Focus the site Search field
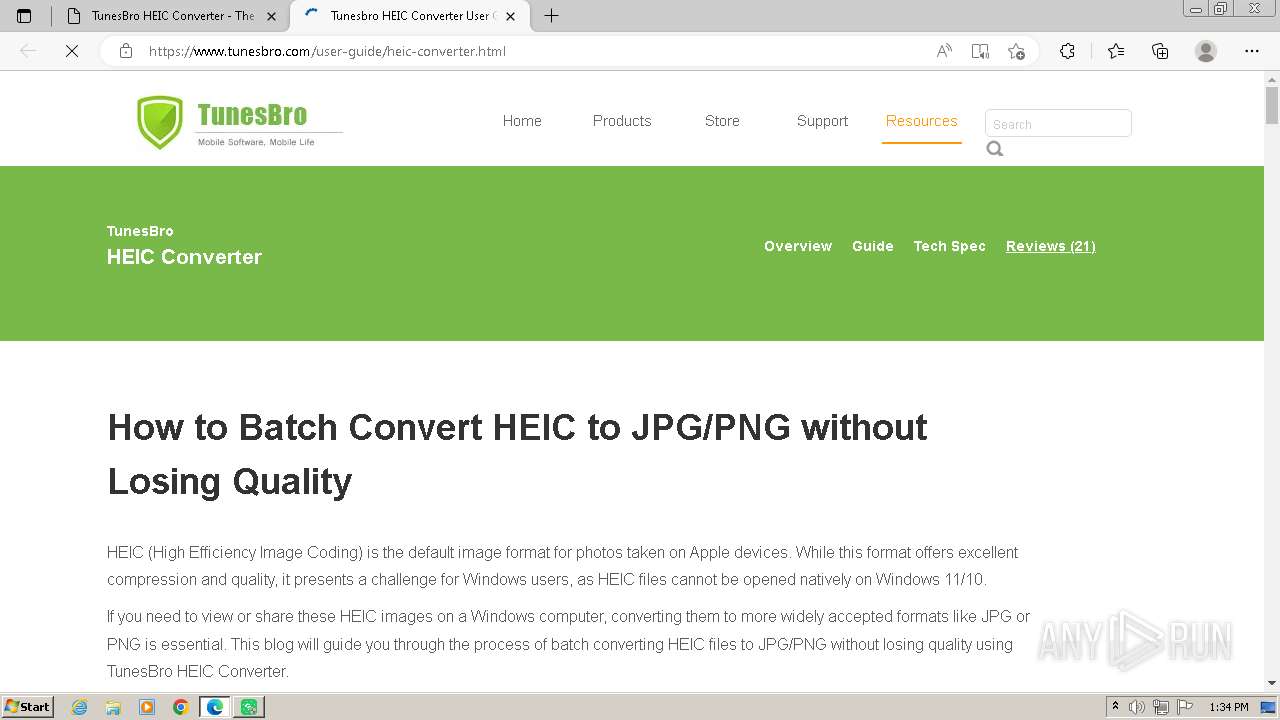The height and width of the screenshot is (720, 1280). [x=1058, y=123]
